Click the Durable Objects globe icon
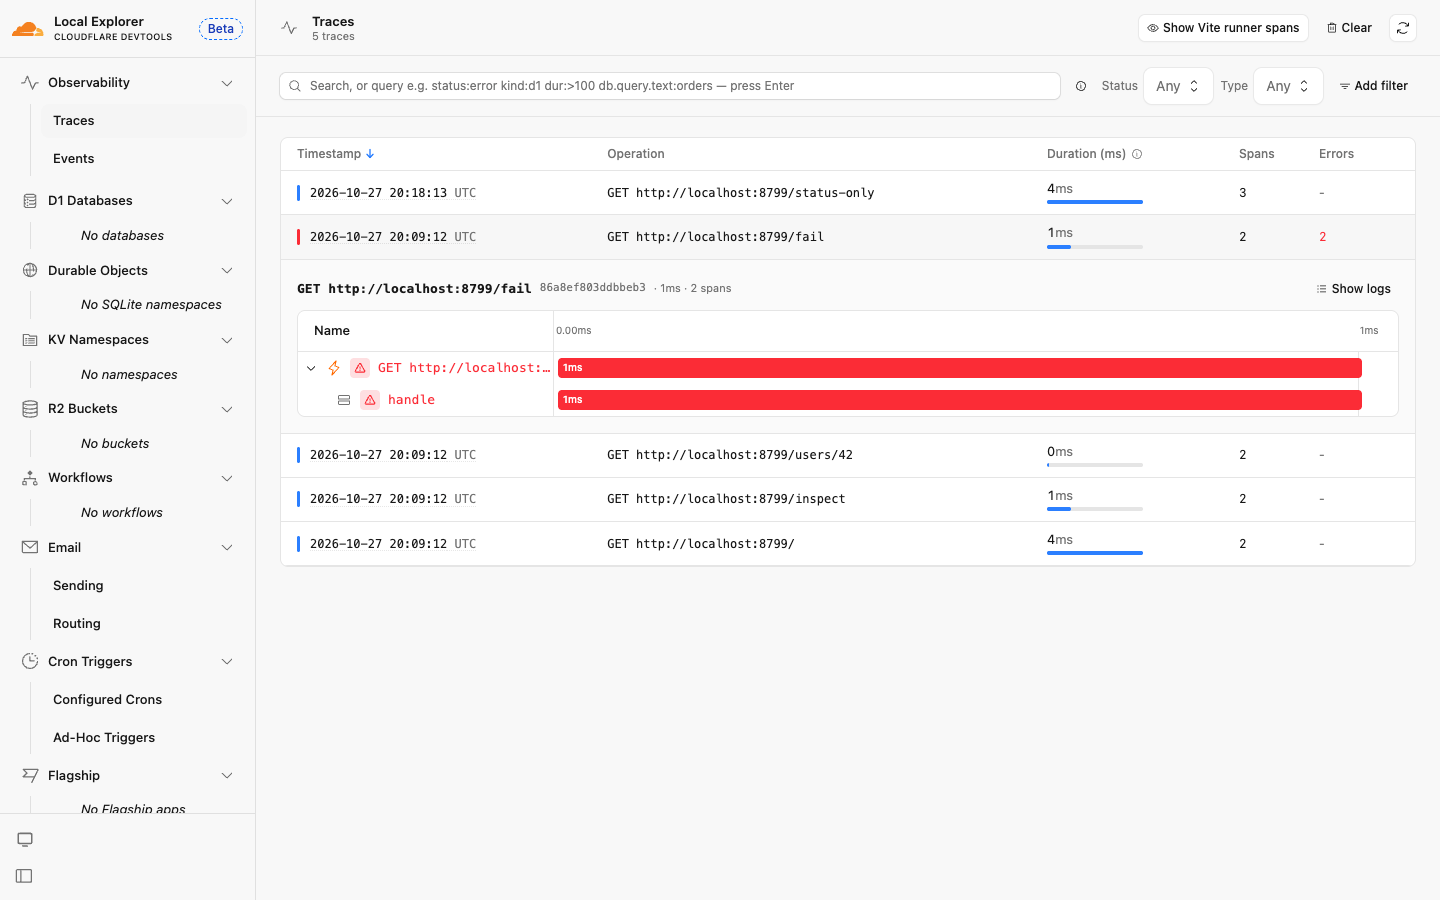 point(30,270)
